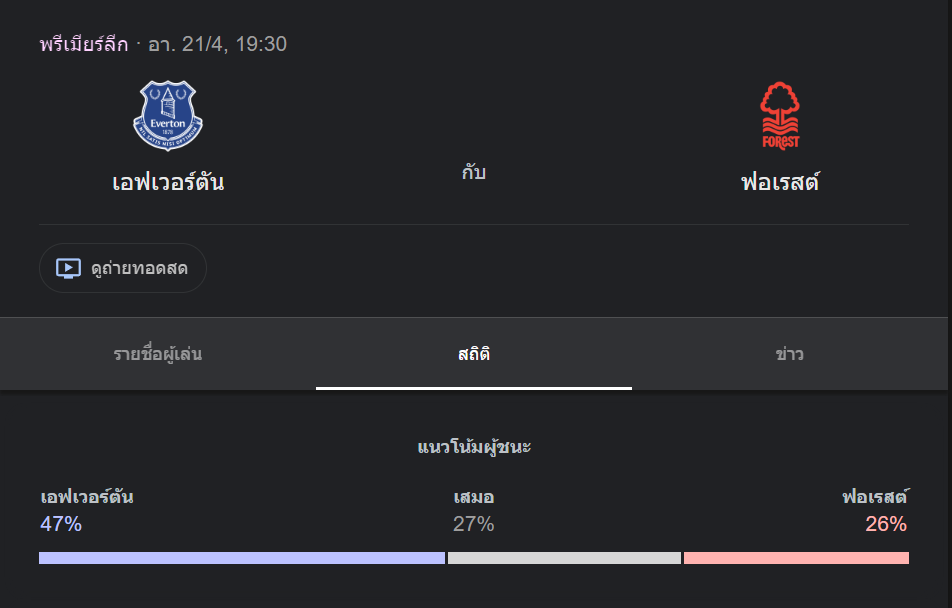The width and height of the screenshot is (952, 608).
Task: Open the รายชื่อผู้เล่น lineups tab
Action: pos(158,354)
